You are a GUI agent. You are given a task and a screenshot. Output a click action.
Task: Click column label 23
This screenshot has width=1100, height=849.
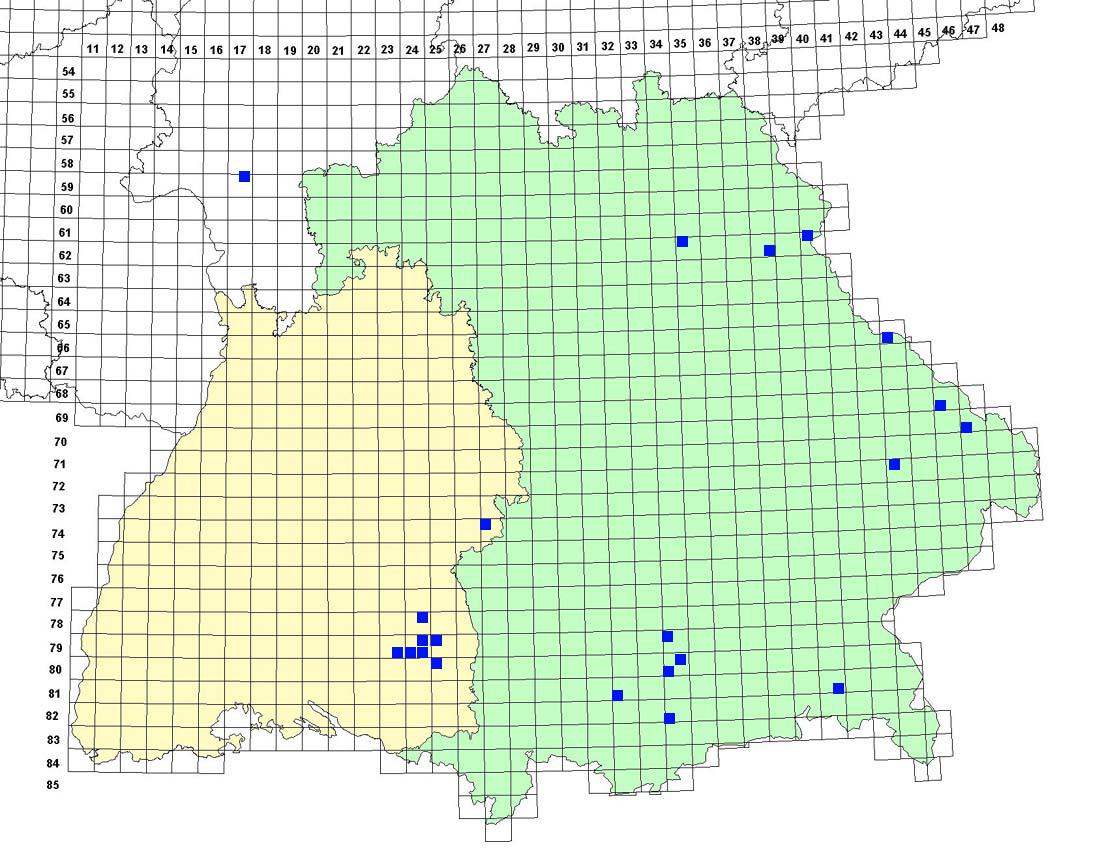(x=387, y=50)
